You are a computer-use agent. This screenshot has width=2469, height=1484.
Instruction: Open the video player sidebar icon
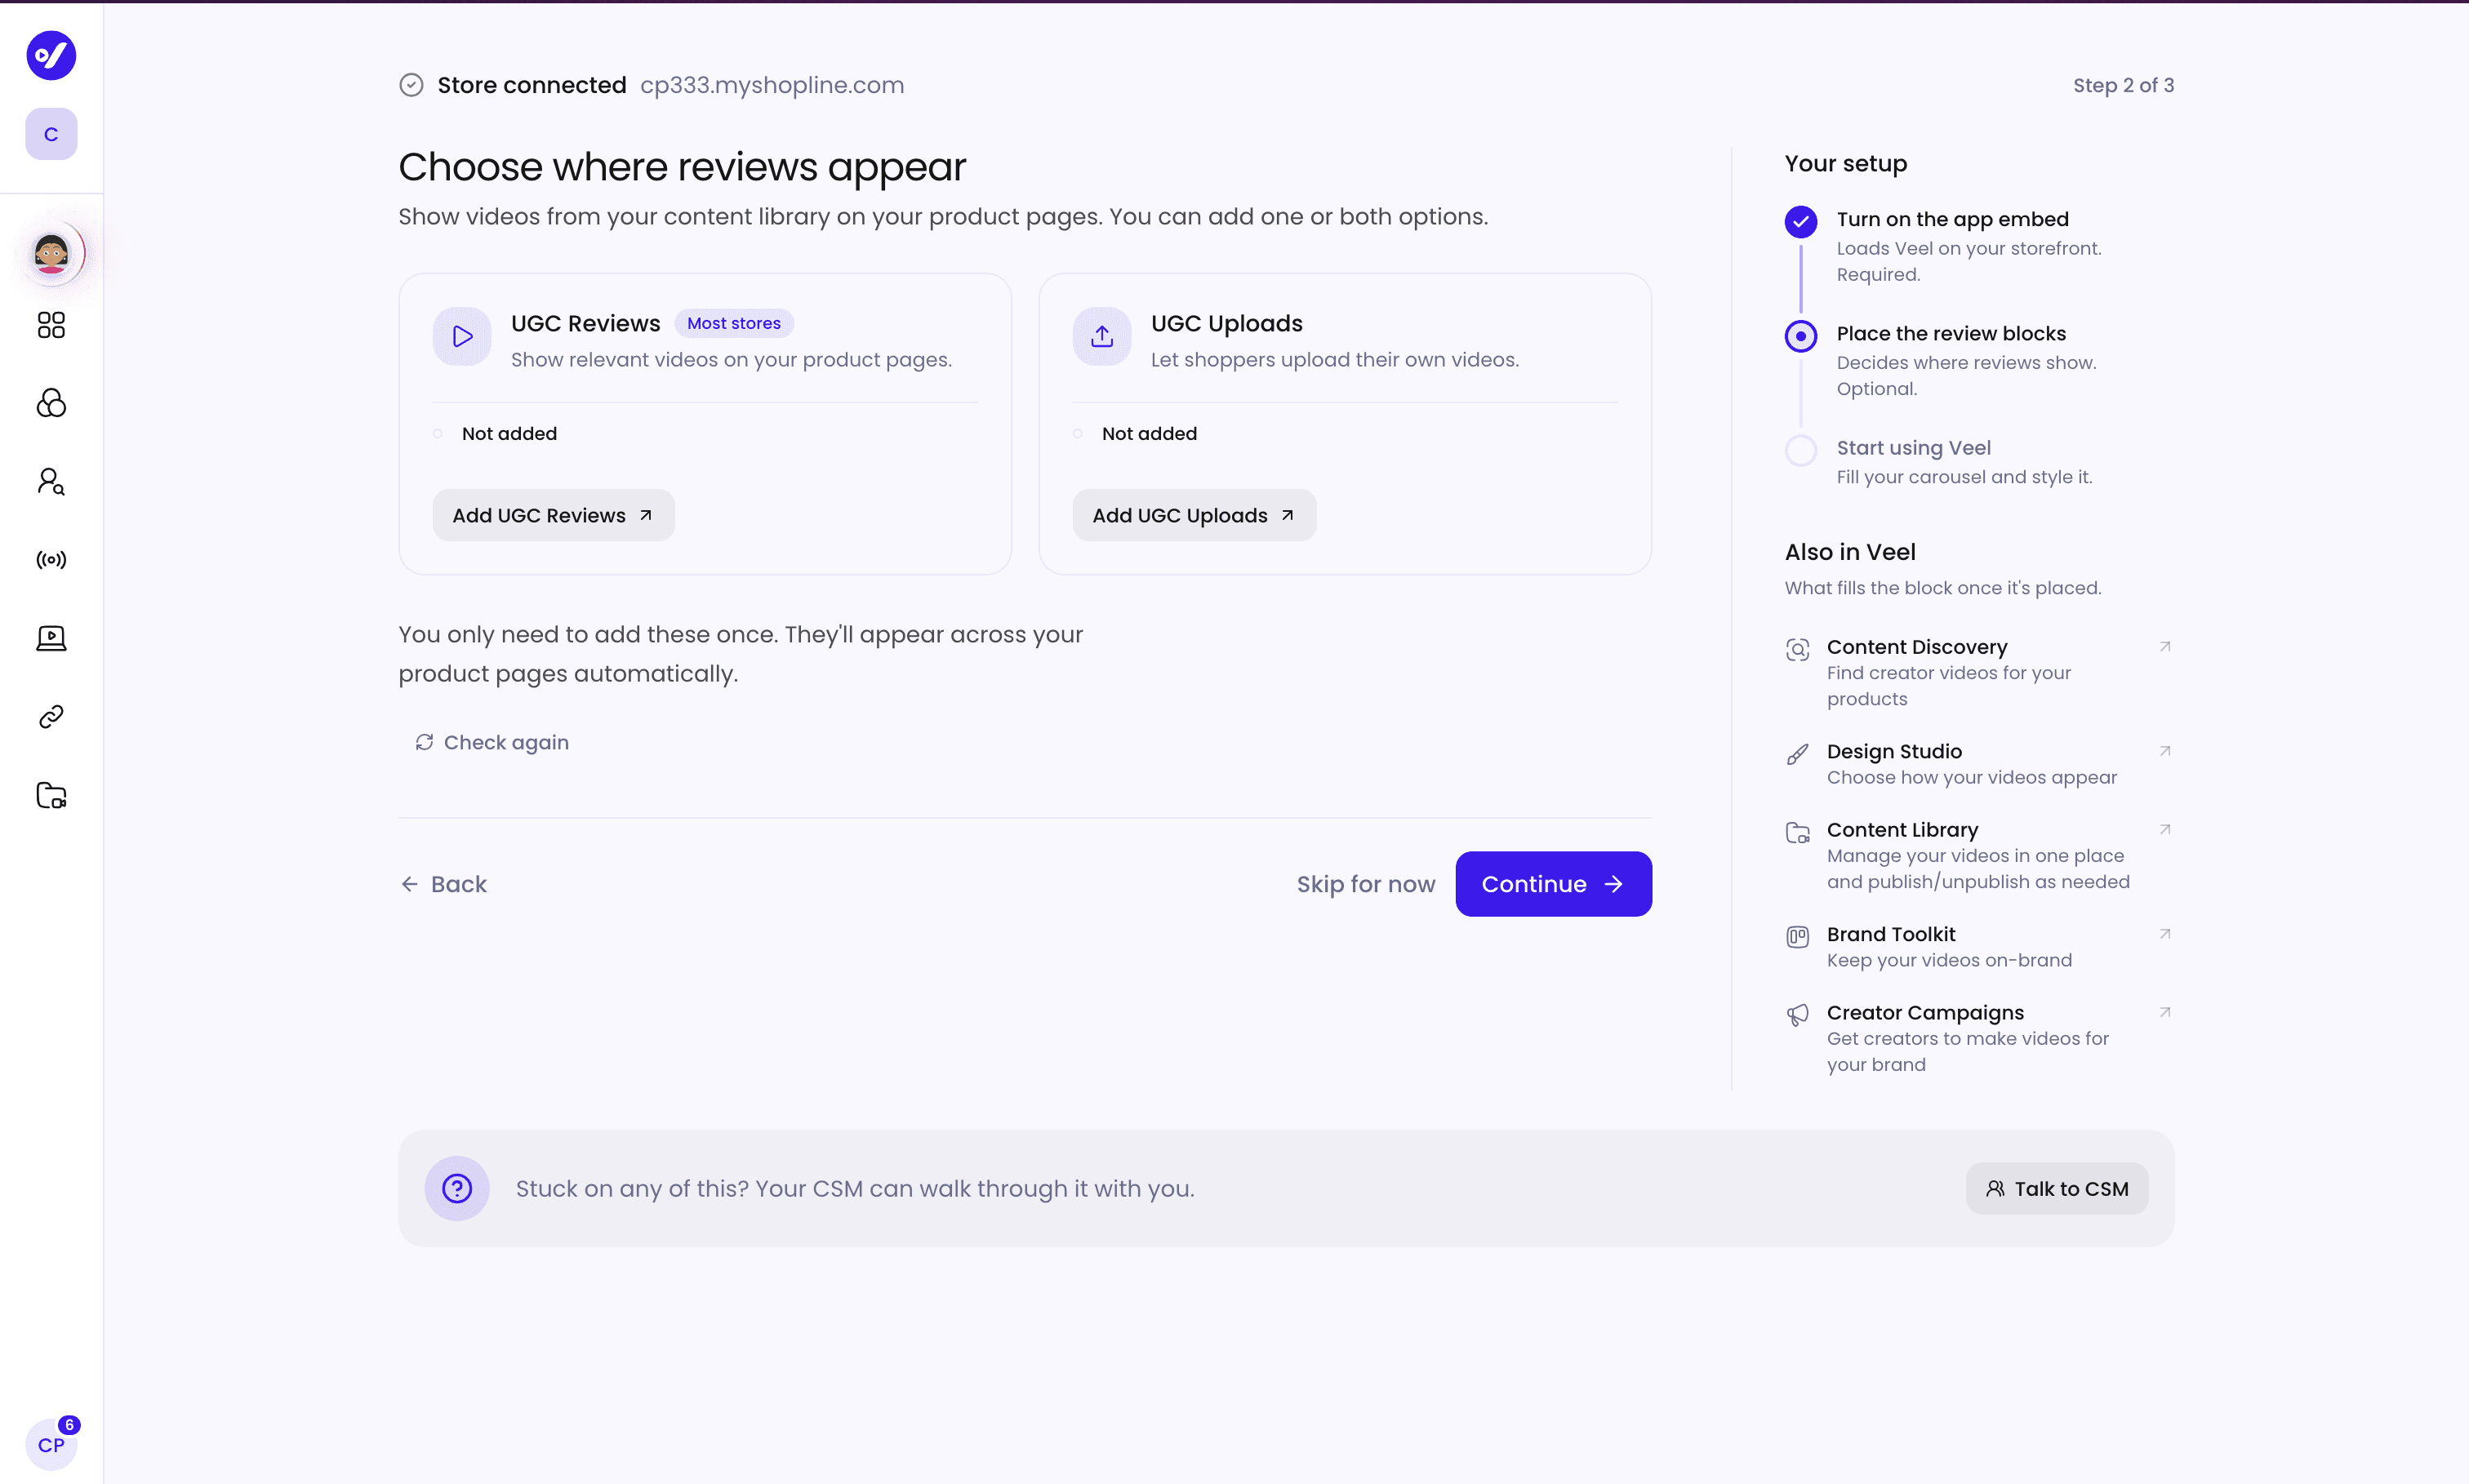click(x=51, y=638)
